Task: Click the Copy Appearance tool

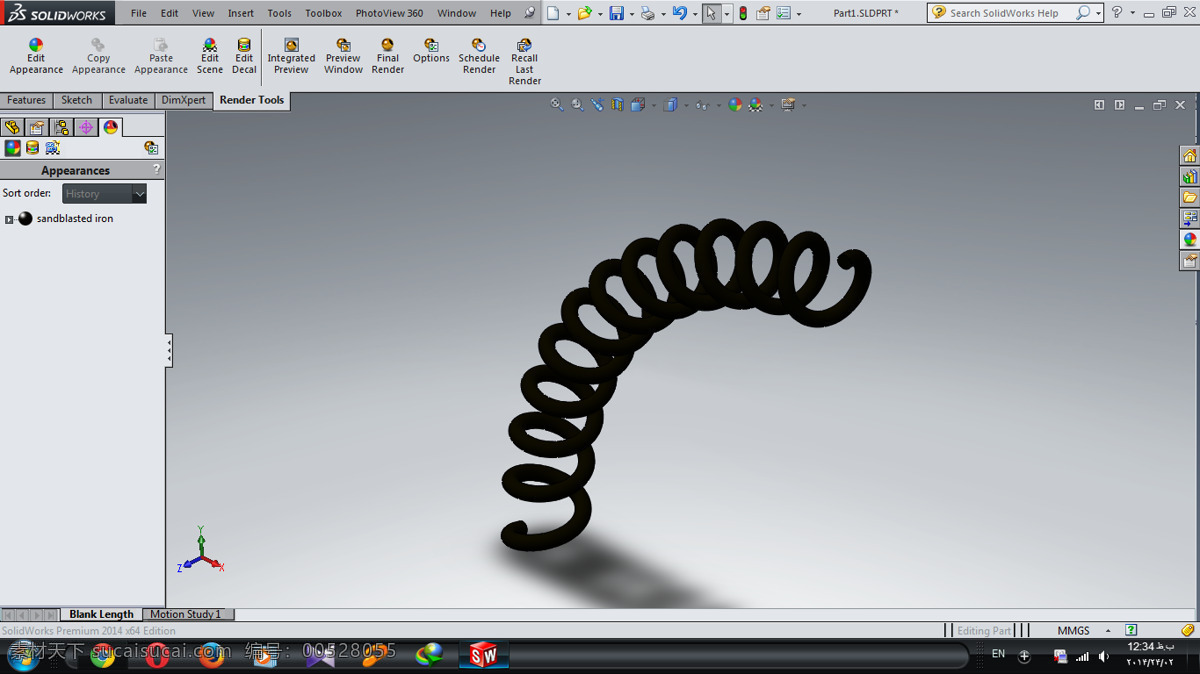Action: [x=98, y=57]
